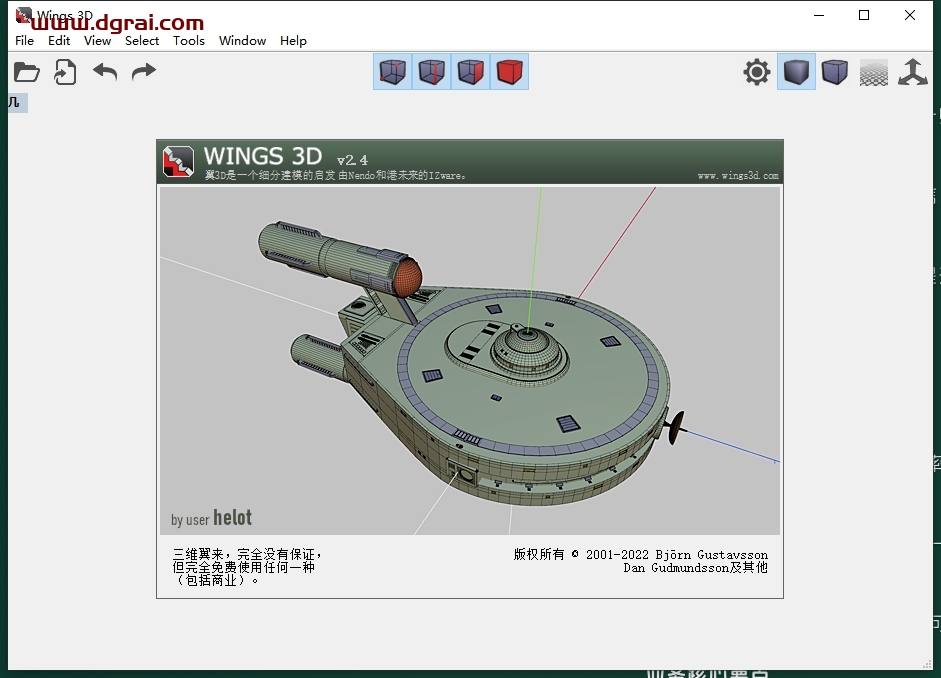Toggle ground plane grid icon
Screen dimensions: 941x678
tap(874, 72)
